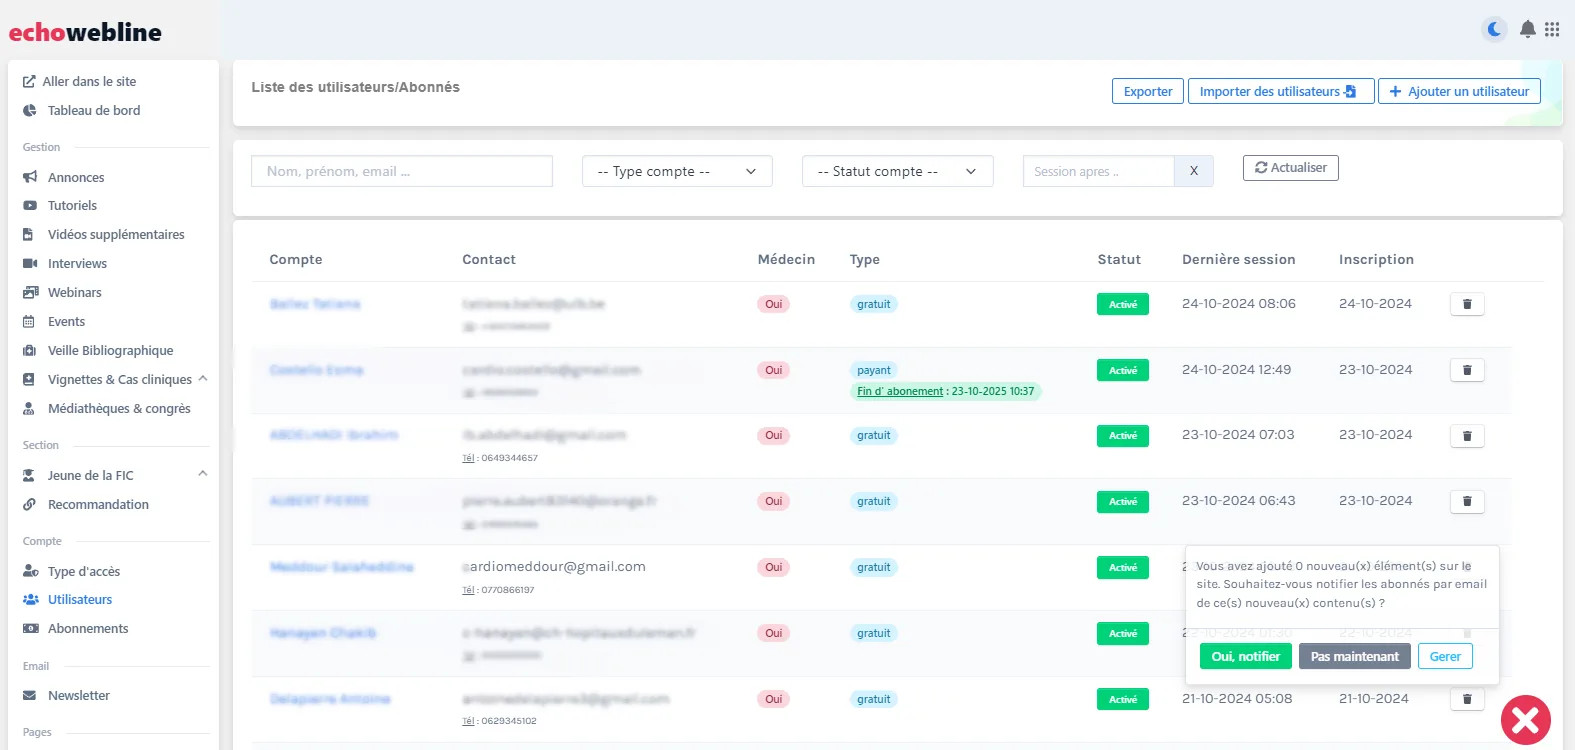The height and width of the screenshot is (750, 1575).
Task: Sort by Dernière session header
Action: click(1238, 259)
